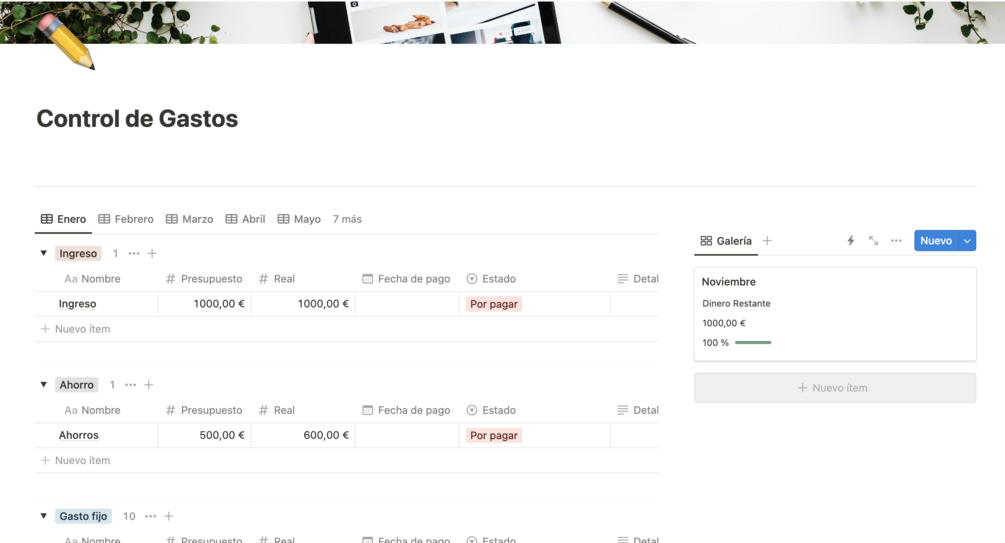Viewport: 1005px width, 543px height.
Task: Click Nuevo ítem under the Noviembre card
Action: coord(835,388)
